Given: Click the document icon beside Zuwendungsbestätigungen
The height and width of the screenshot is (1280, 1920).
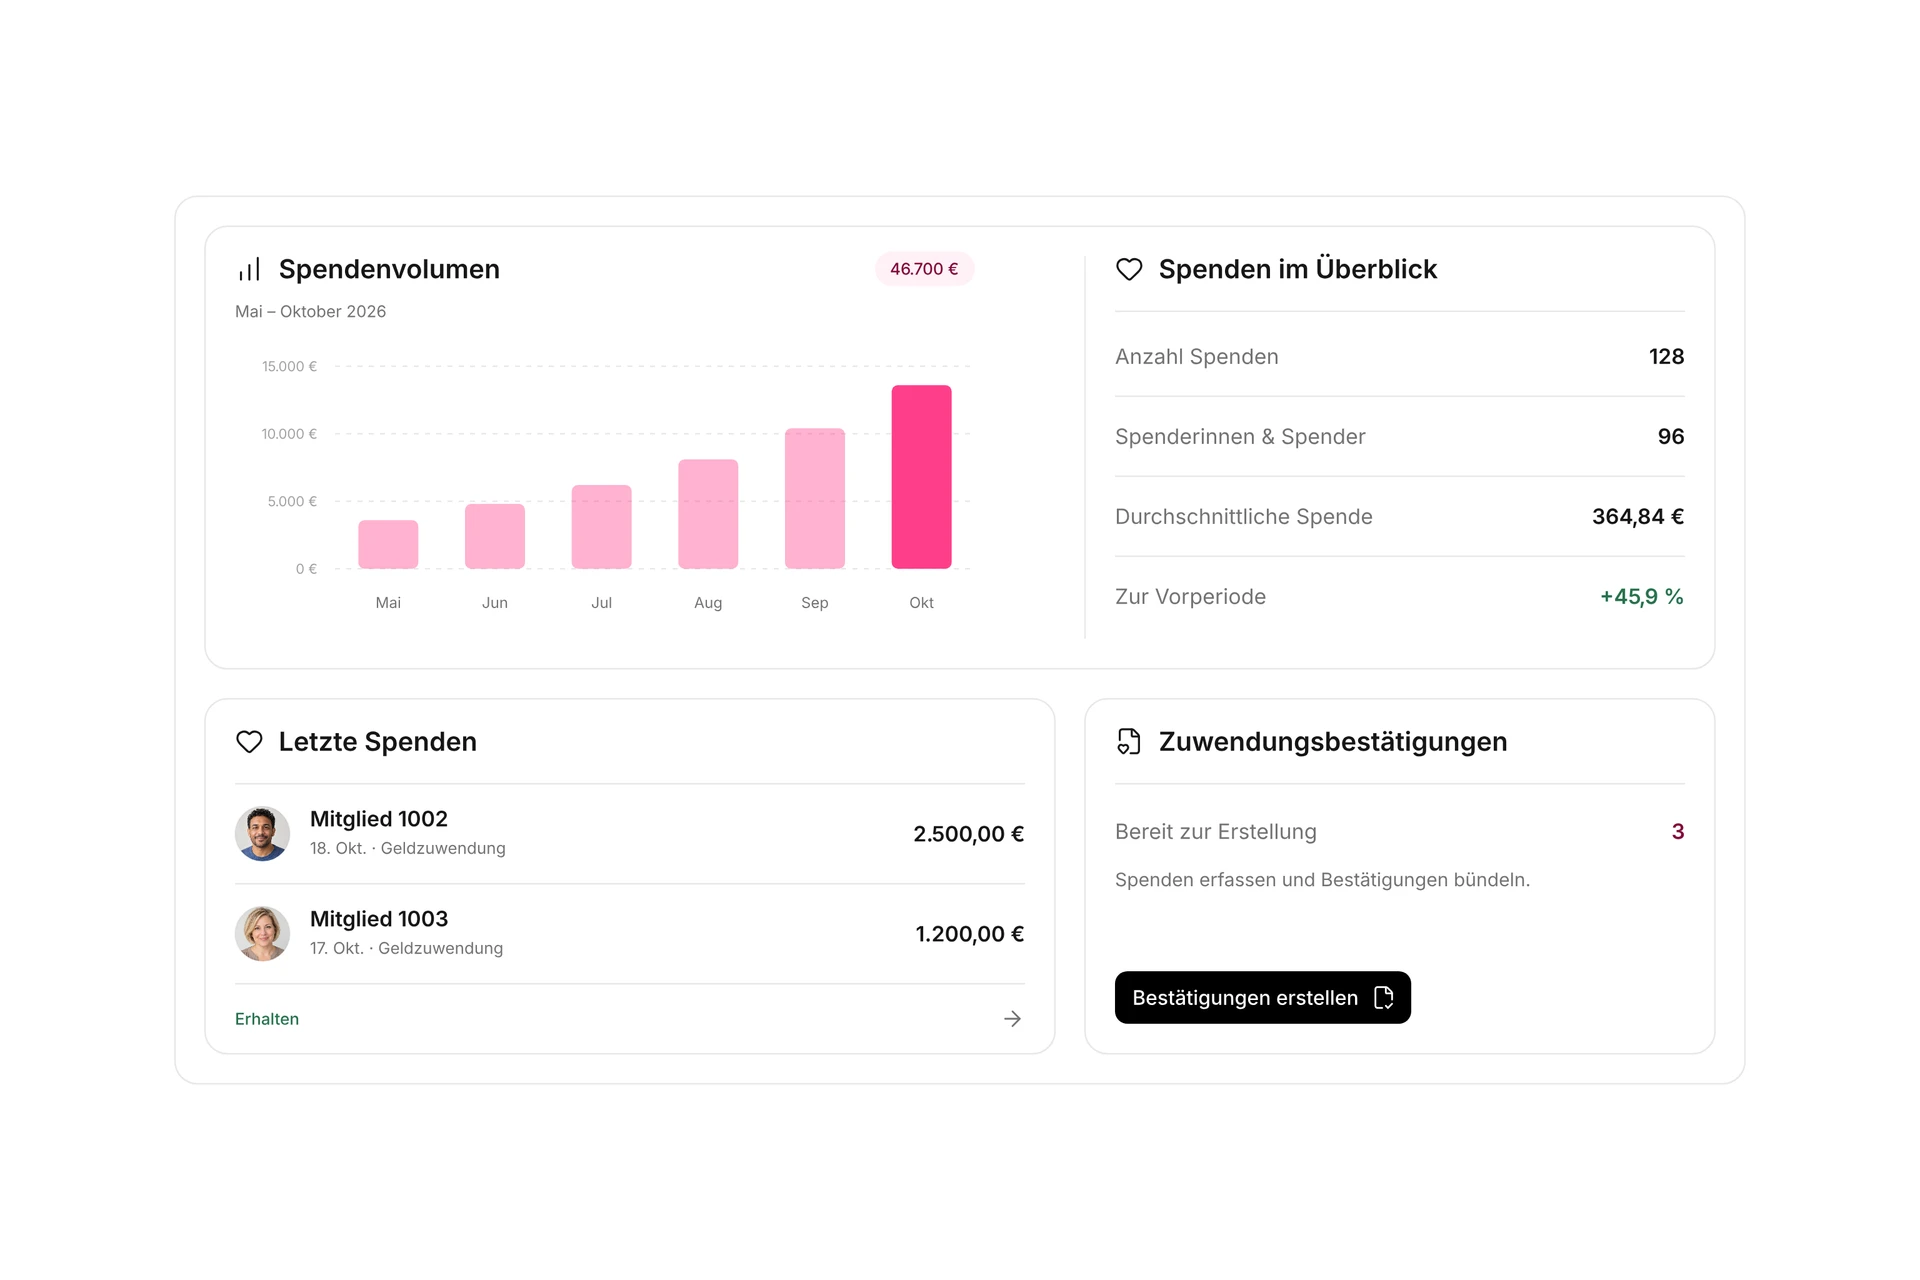Looking at the screenshot, I should tap(1129, 742).
